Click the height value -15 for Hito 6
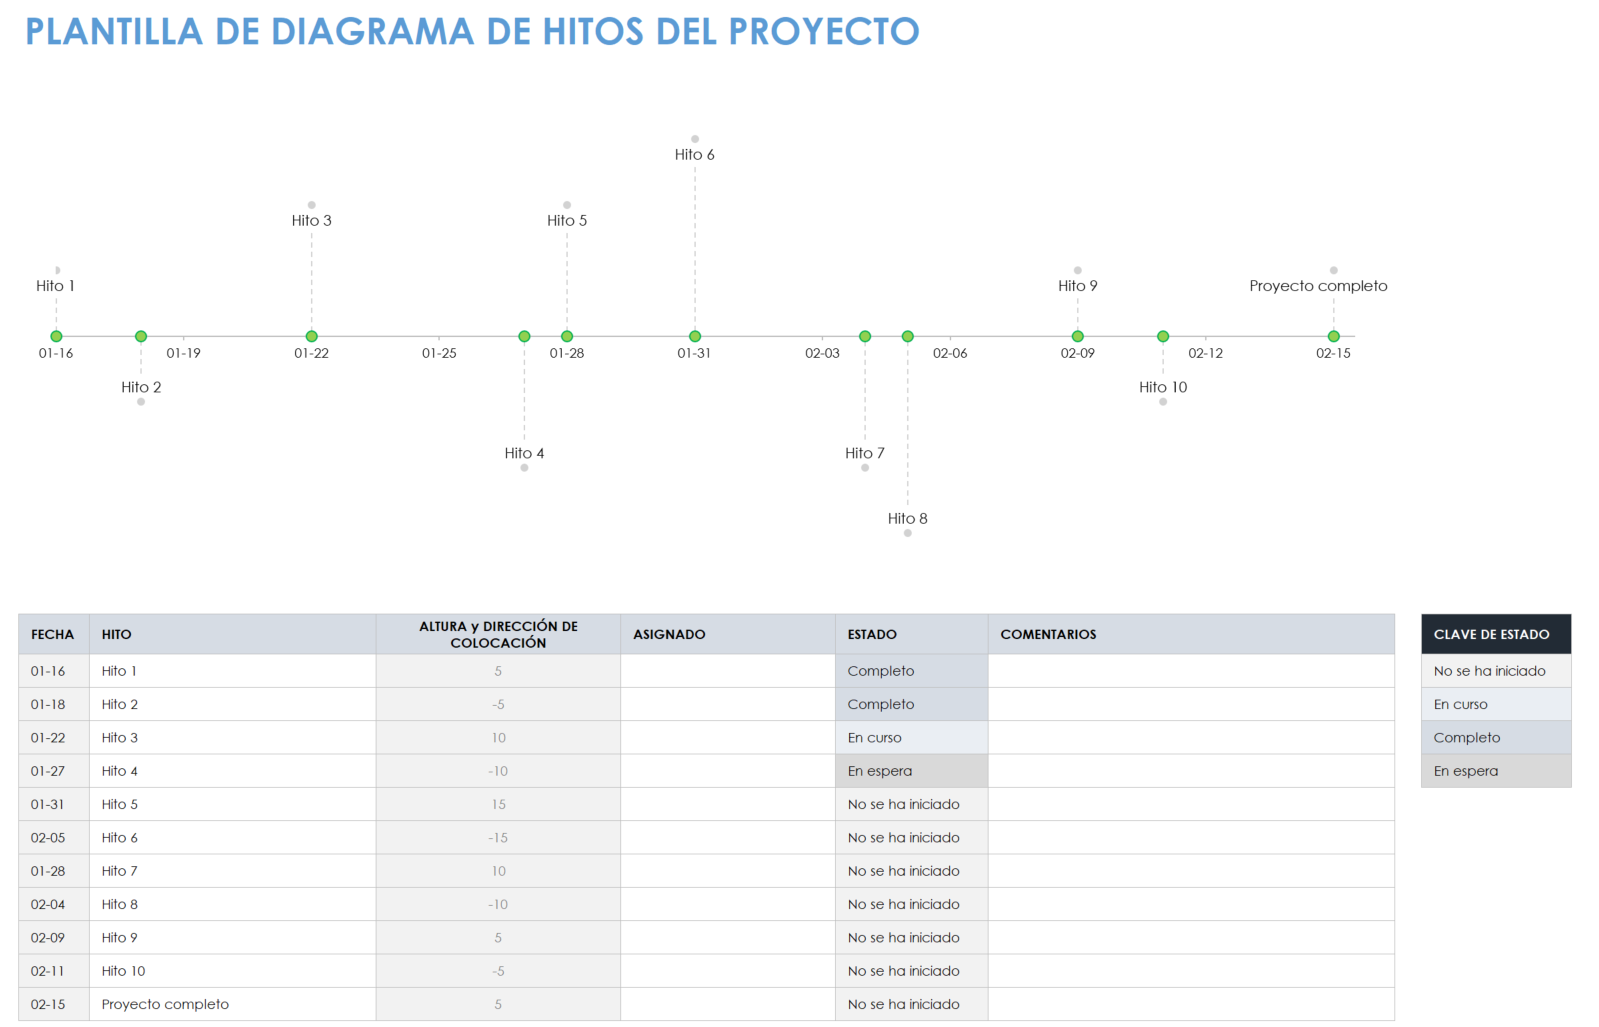The height and width of the screenshot is (1027, 1599). [498, 838]
